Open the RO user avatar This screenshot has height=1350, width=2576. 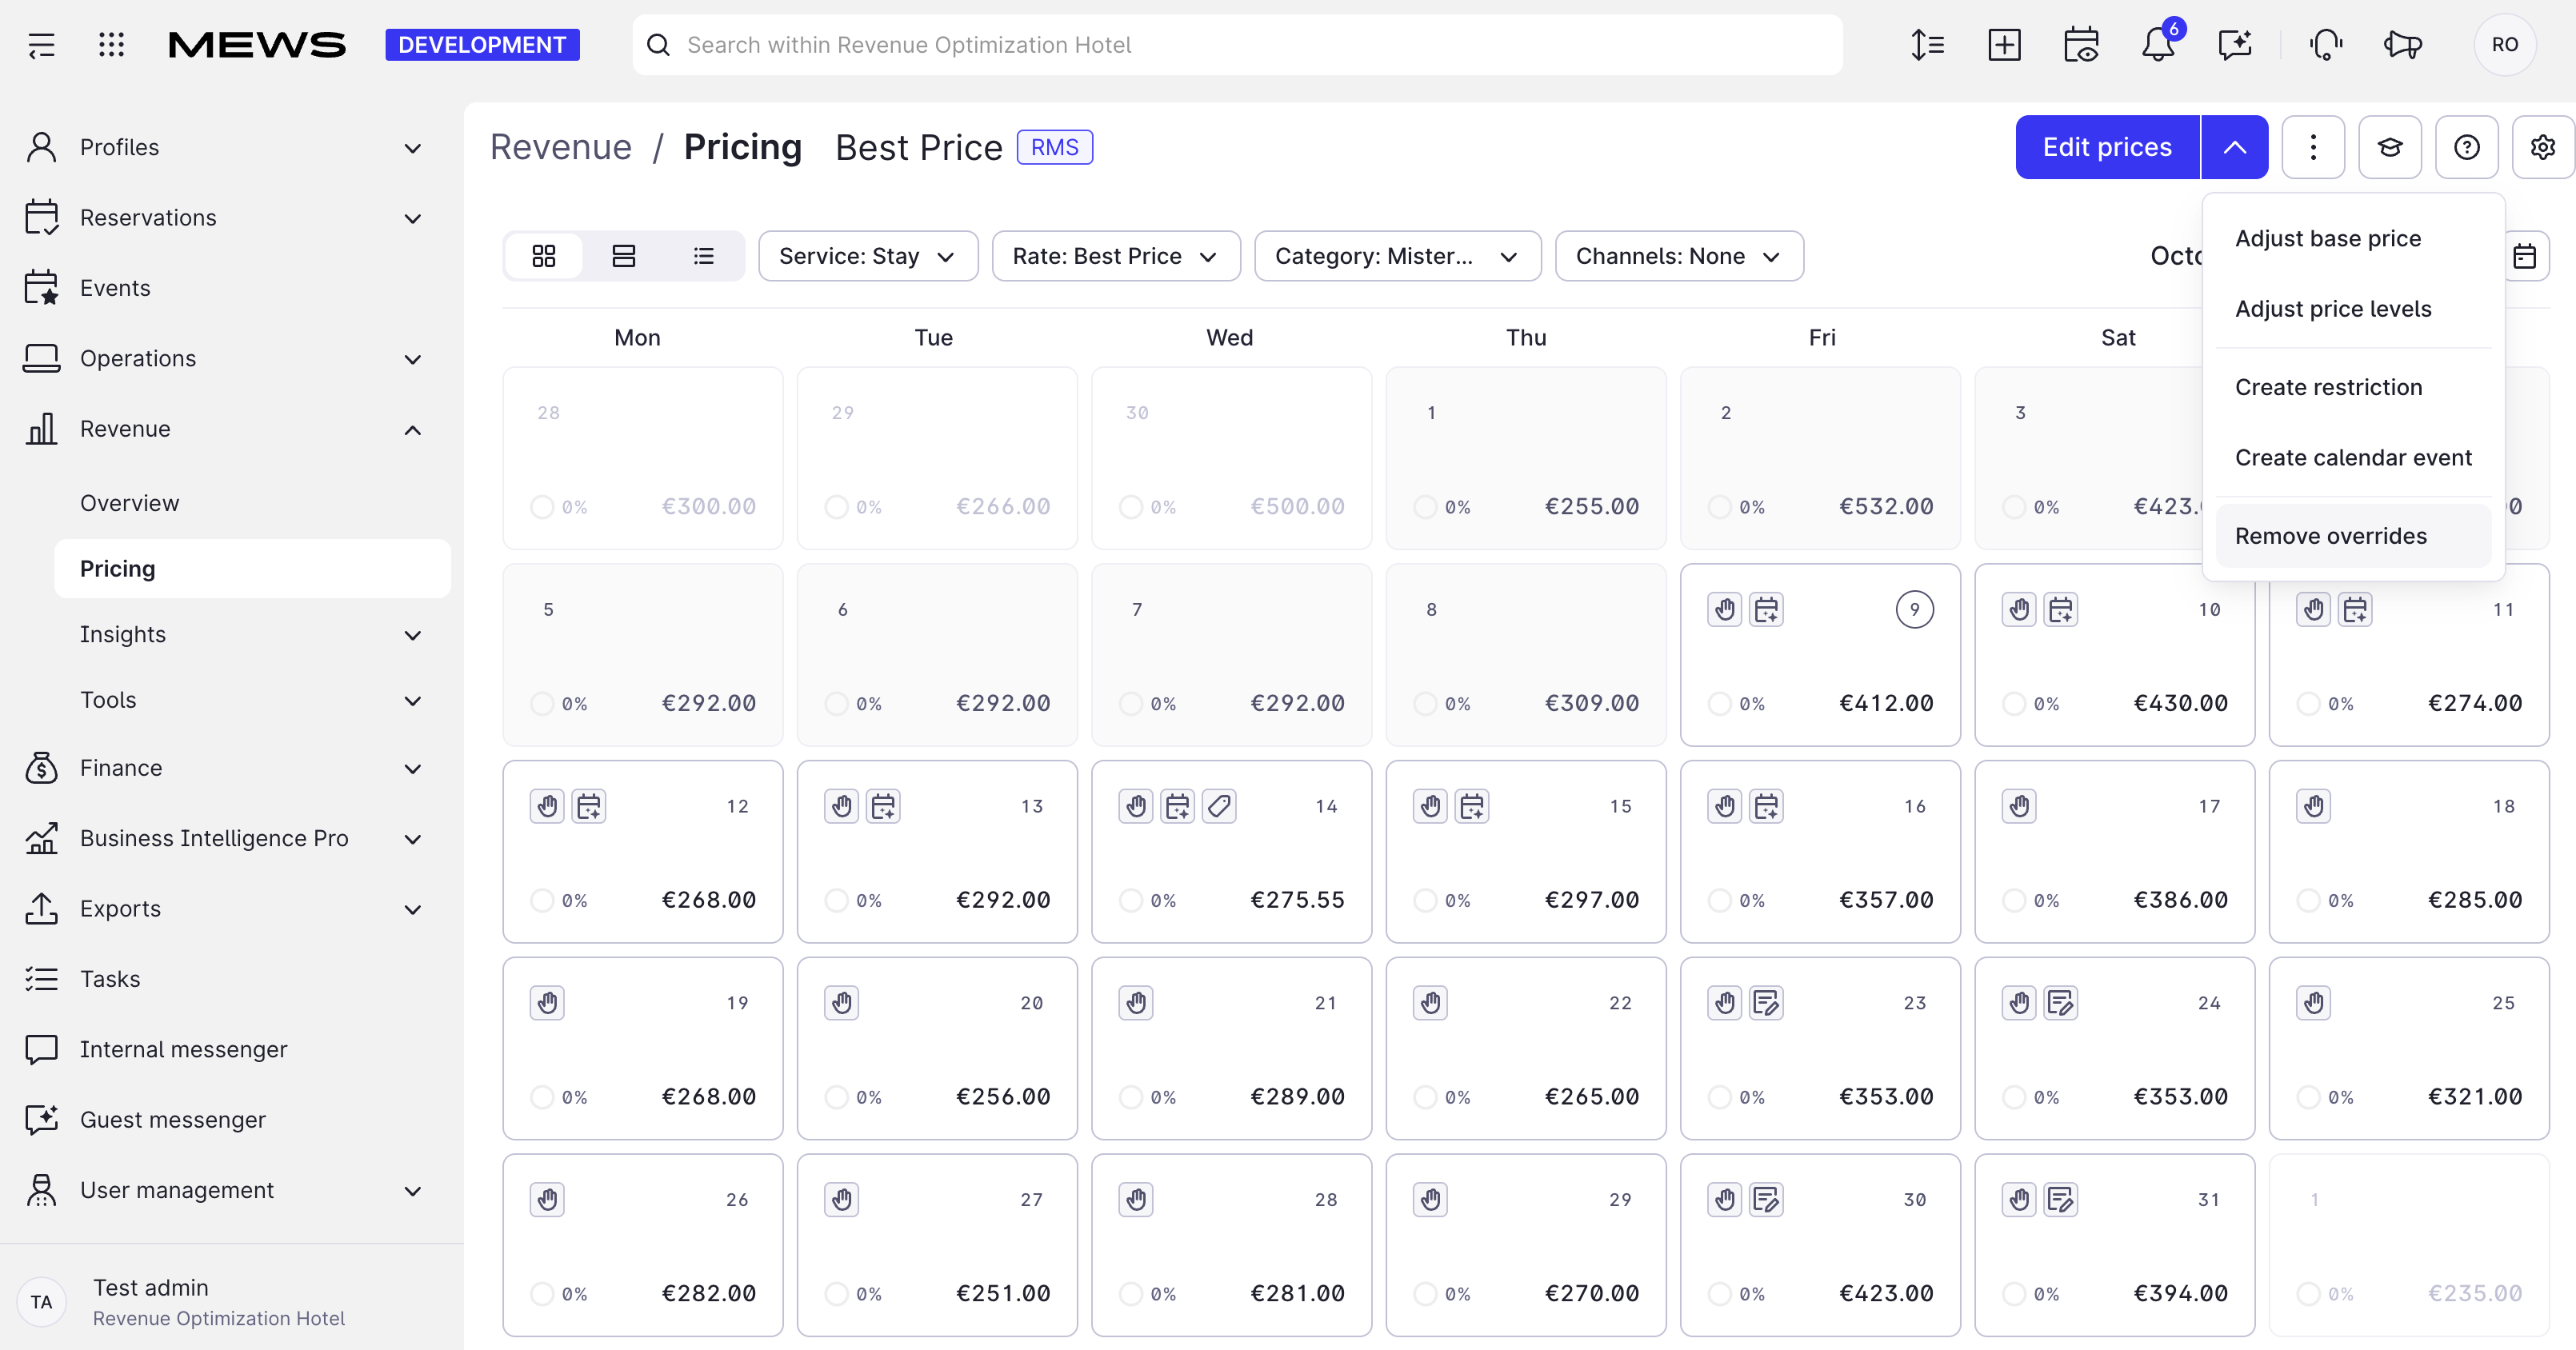[x=2504, y=45]
